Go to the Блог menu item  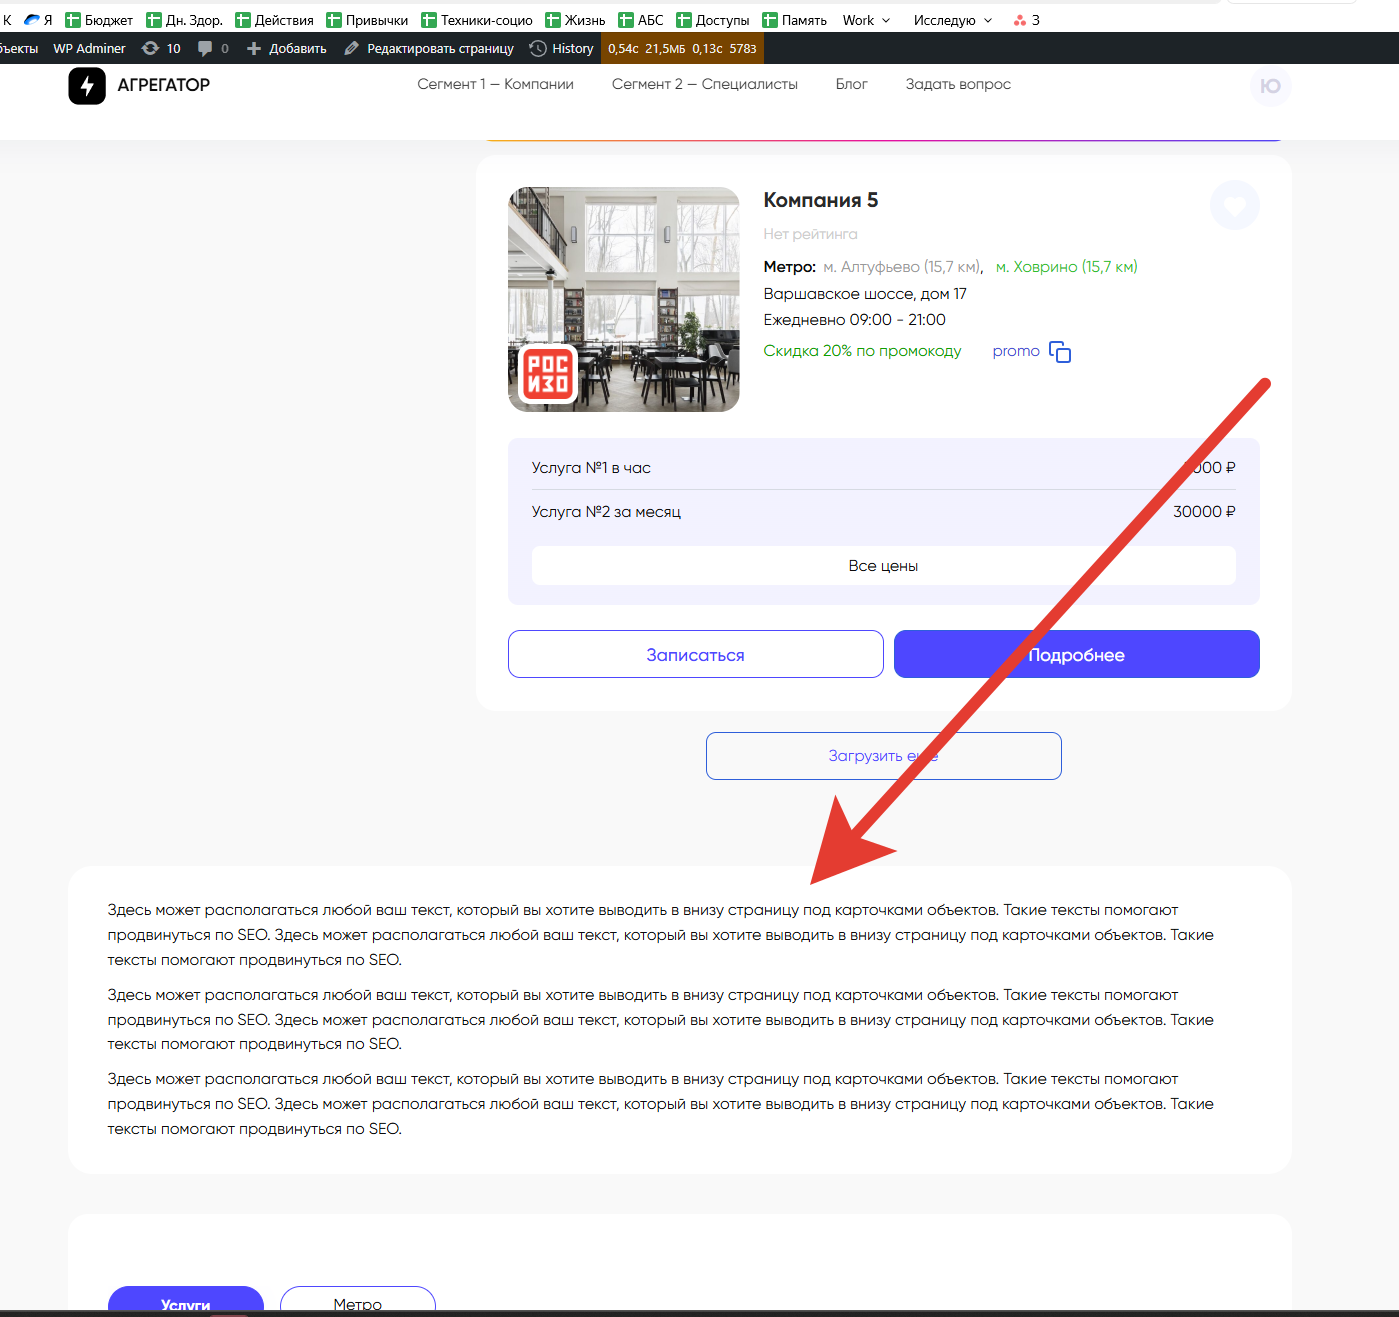(851, 84)
